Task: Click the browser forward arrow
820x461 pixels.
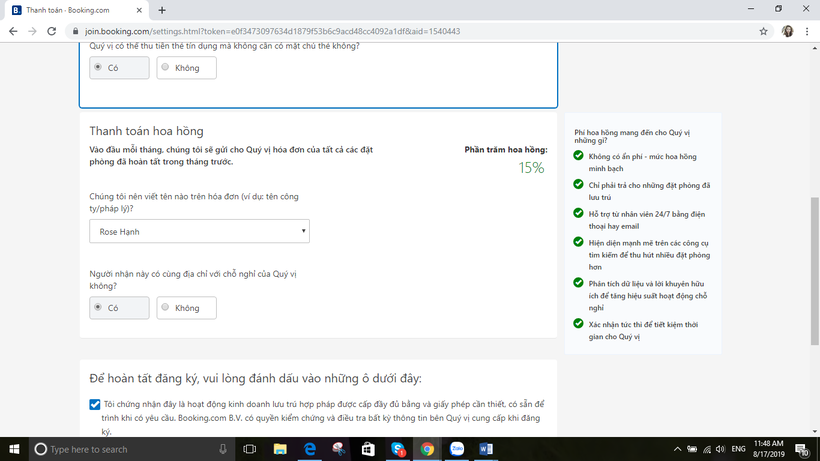Action: coord(32,31)
